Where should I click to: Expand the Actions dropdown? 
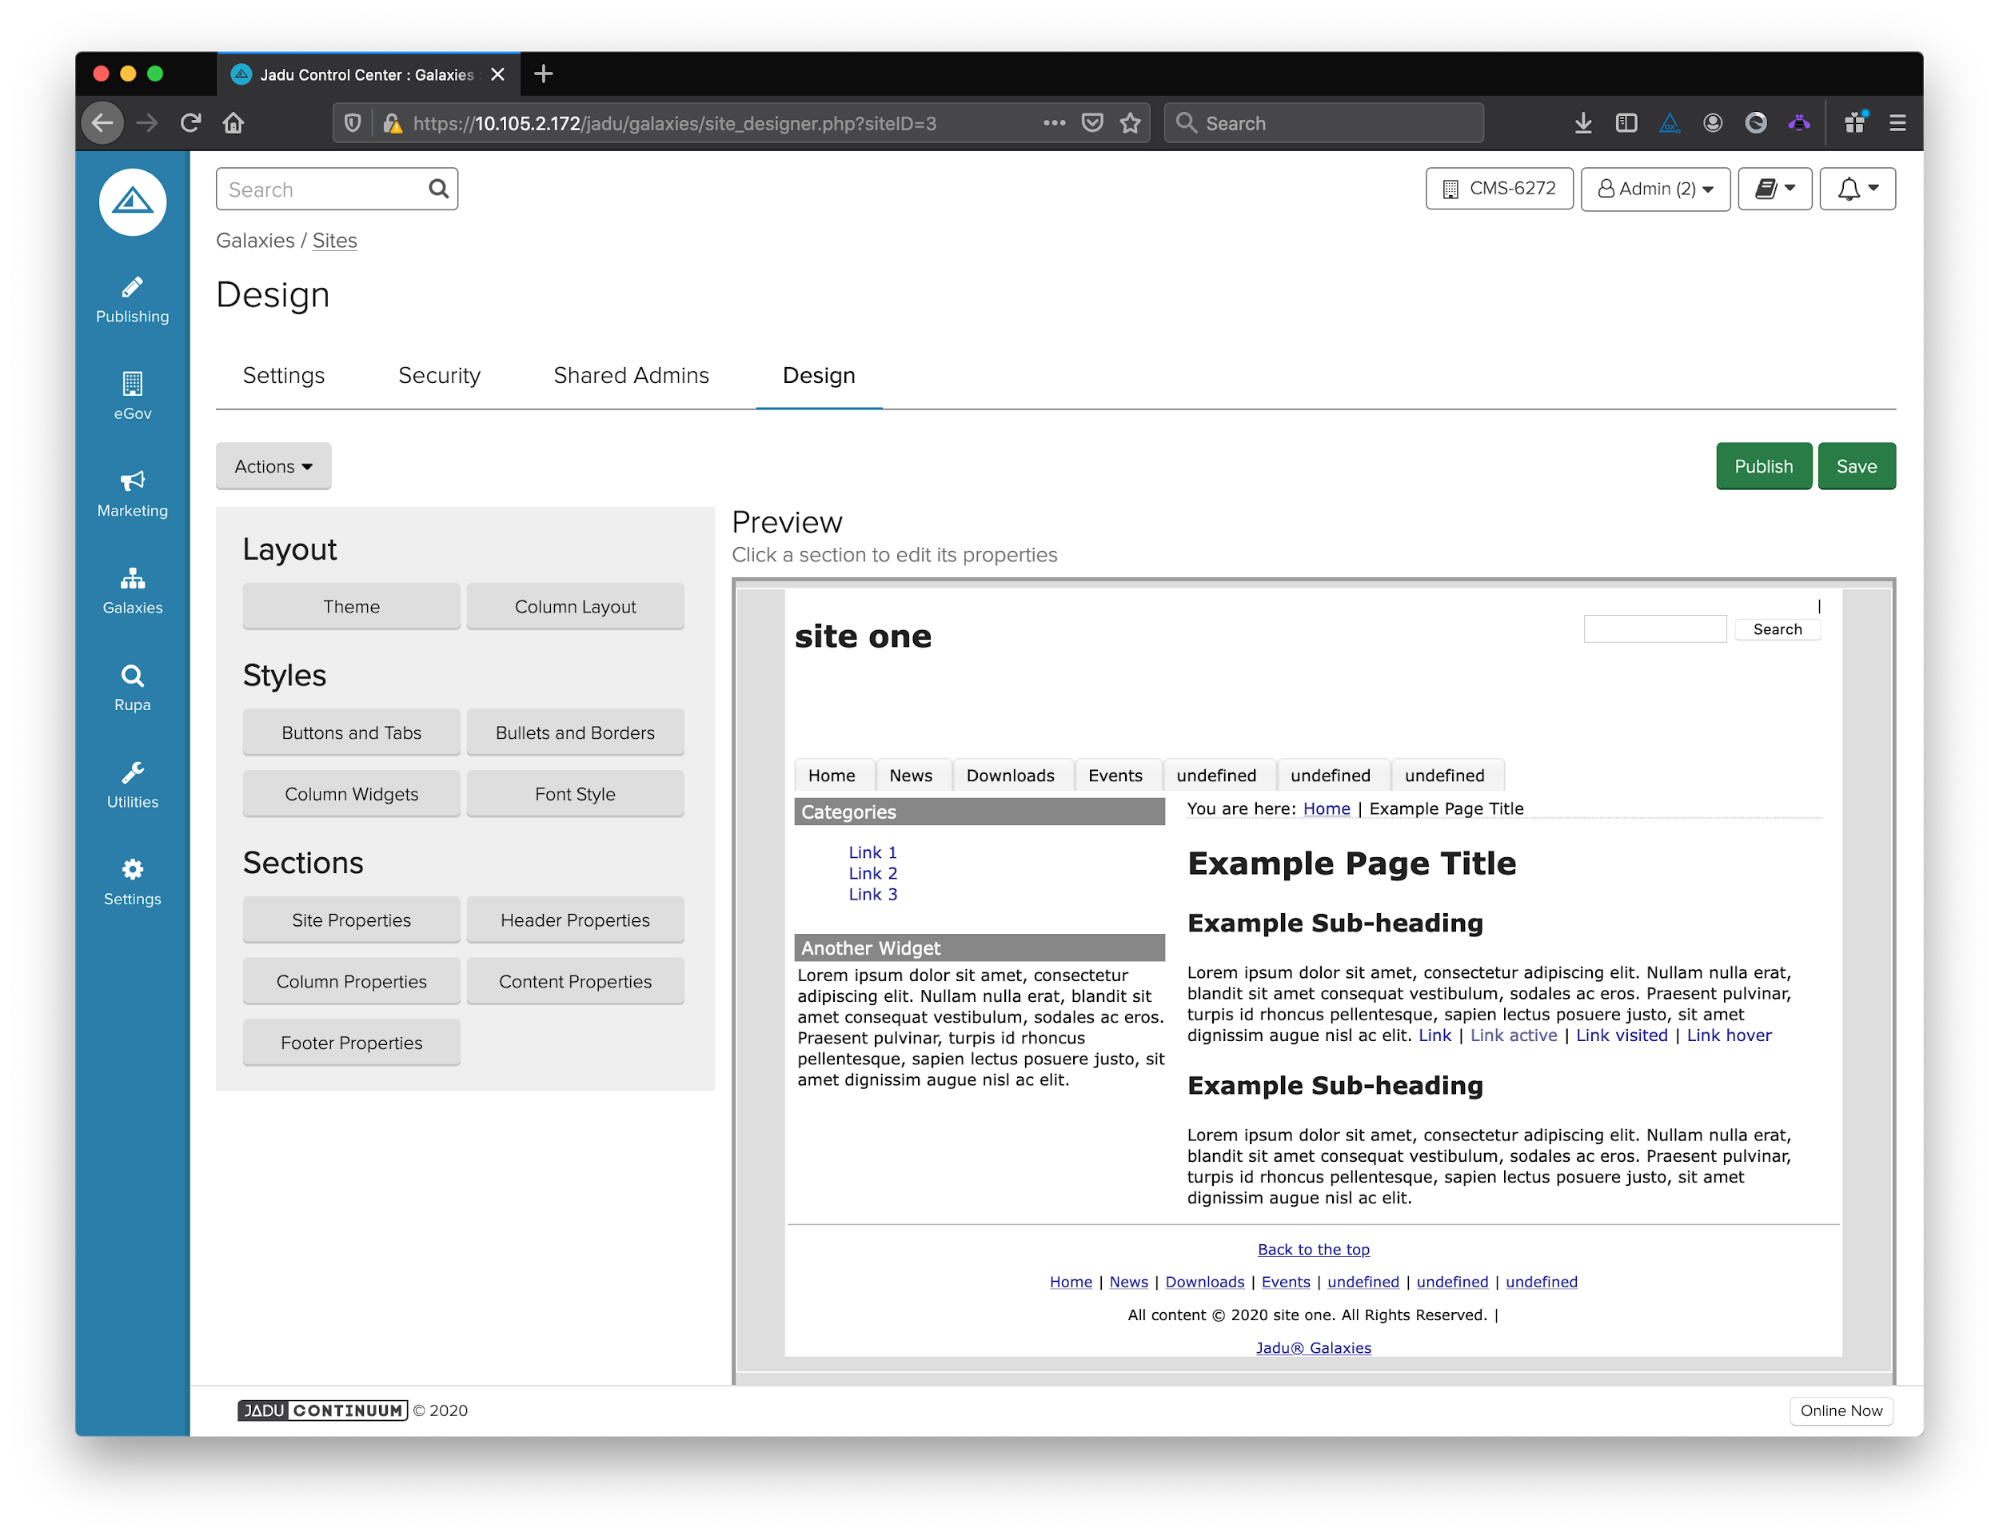(273, 467)
